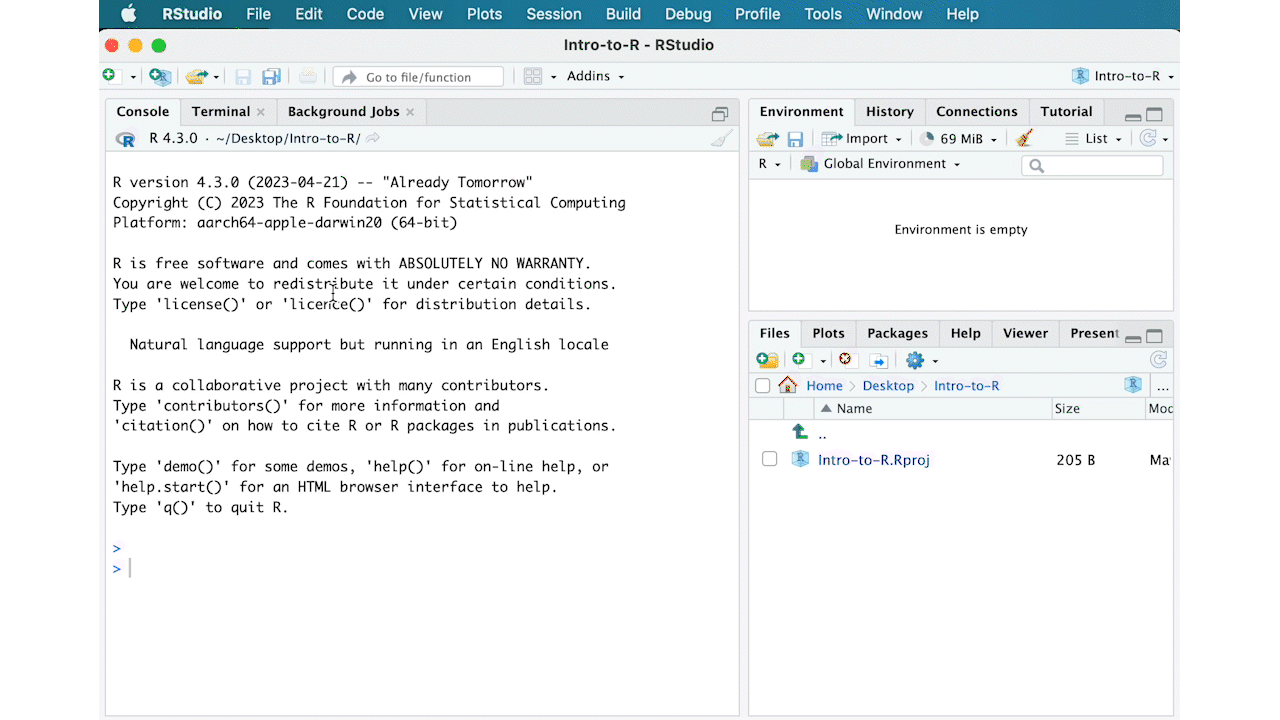Open the Import Dataset dropdown

pos(862,139)
